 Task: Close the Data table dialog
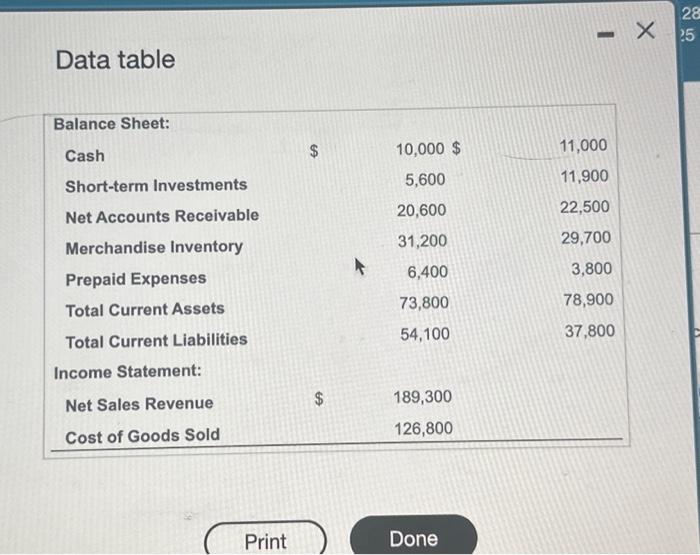pyautogui.click(x=645, y=30)
